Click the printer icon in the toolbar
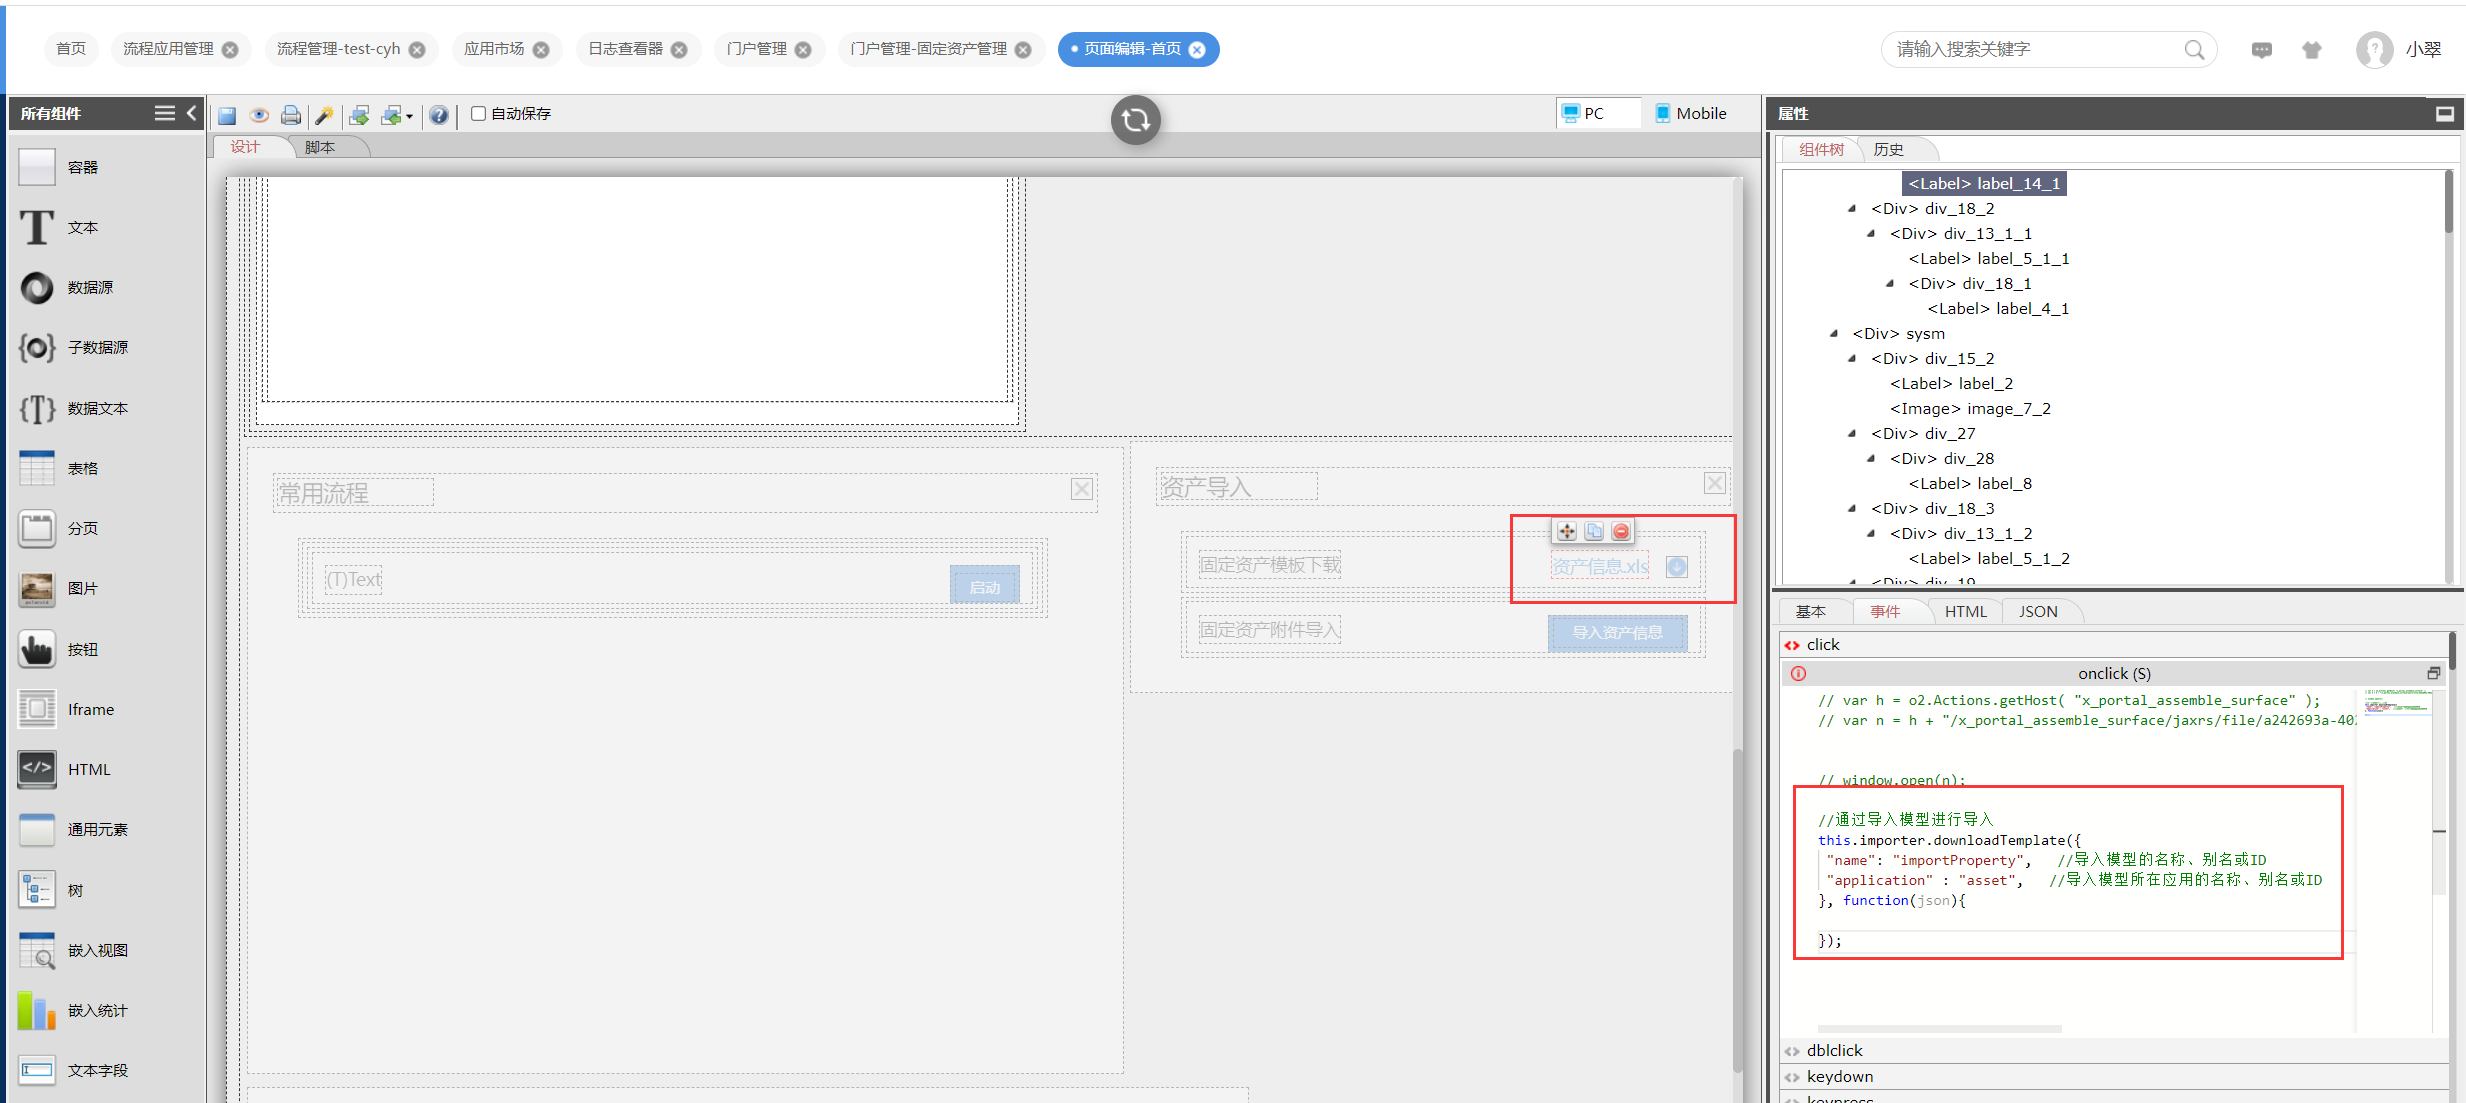The width and height of the screenshot is (2466, 1103). click(291, 115)
